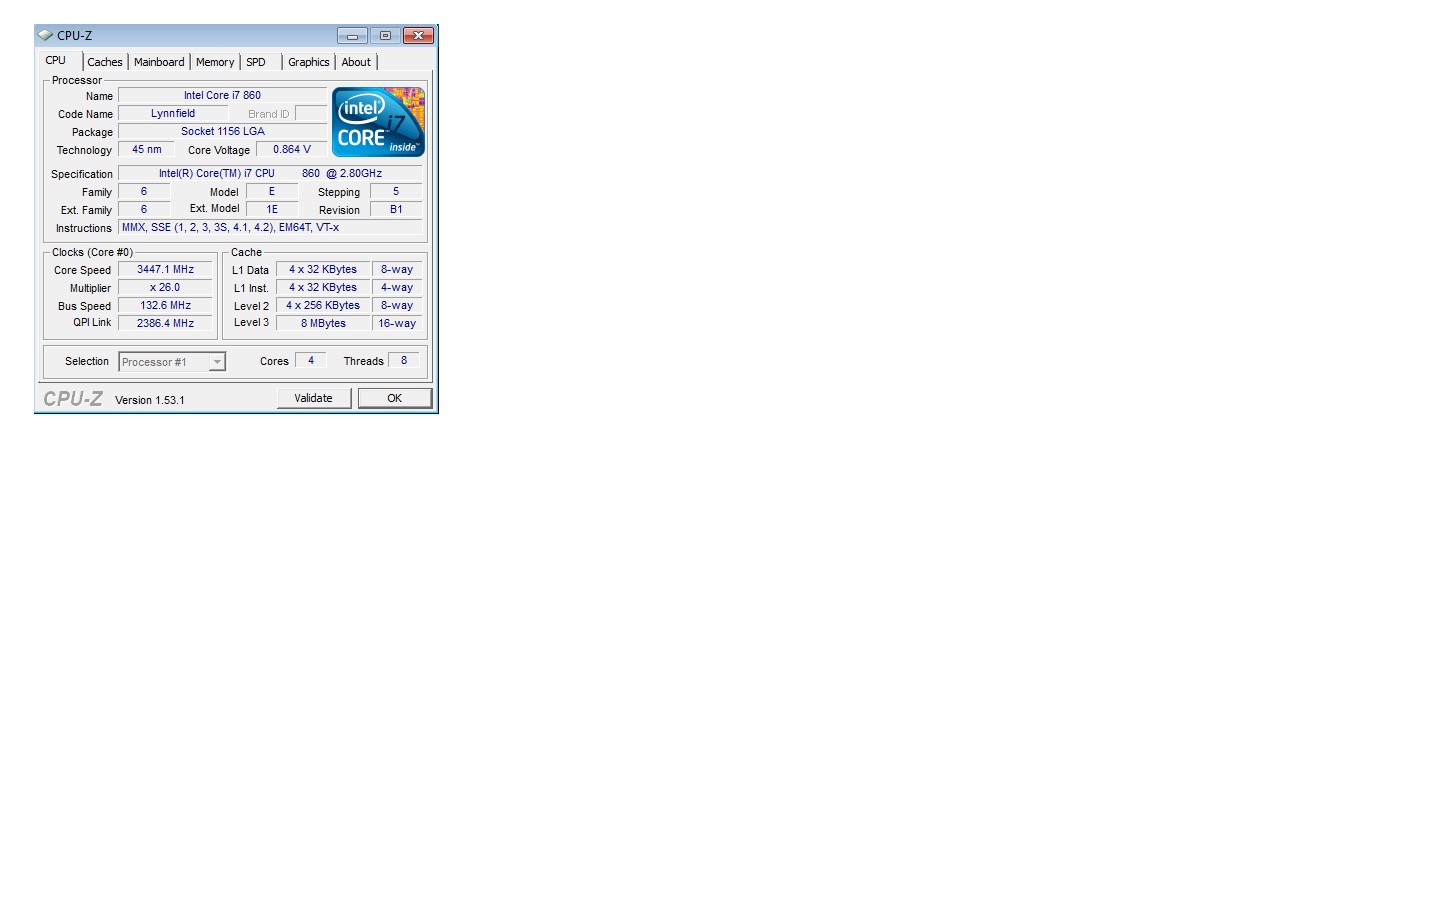
Task: Open the Graphics tab
Action: click(x=309, y=62)
